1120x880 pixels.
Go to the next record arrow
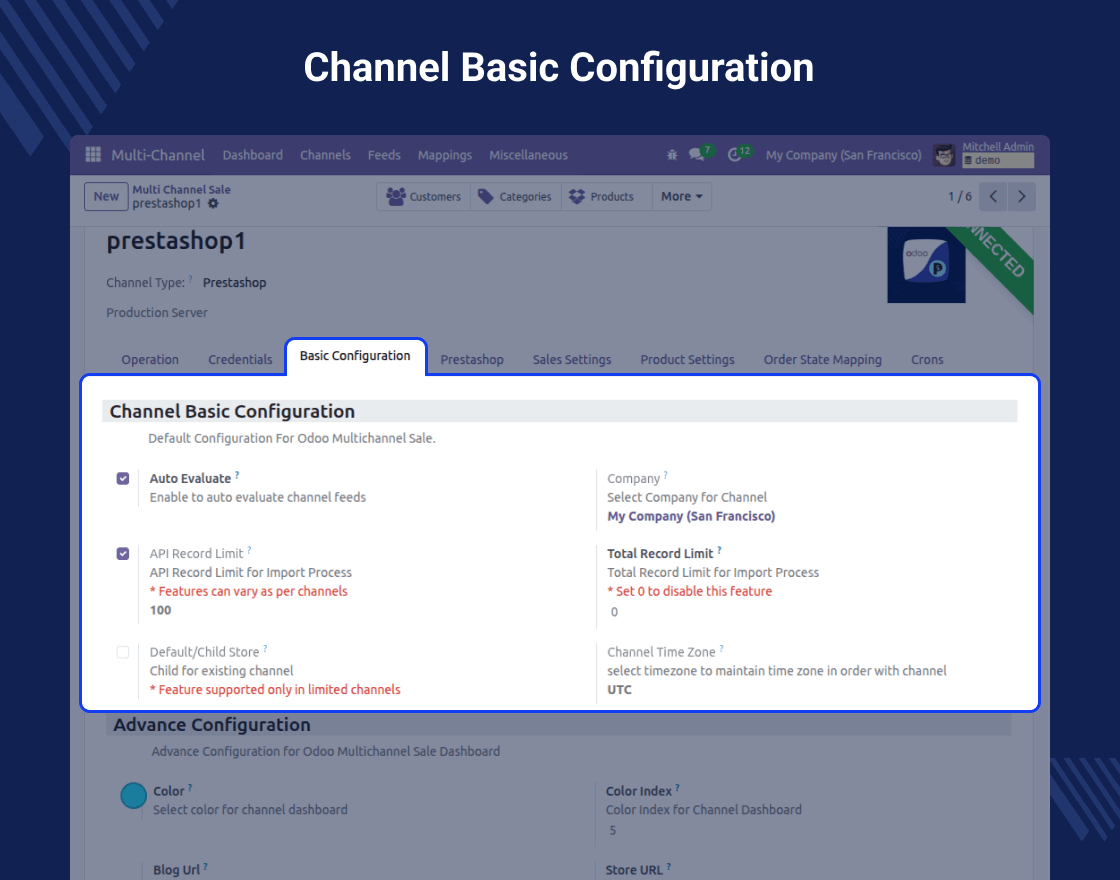pos(1021,196)
